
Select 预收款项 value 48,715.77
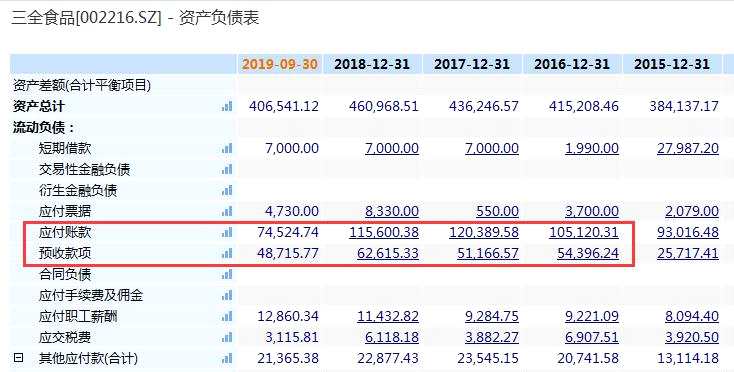point(288,254)
